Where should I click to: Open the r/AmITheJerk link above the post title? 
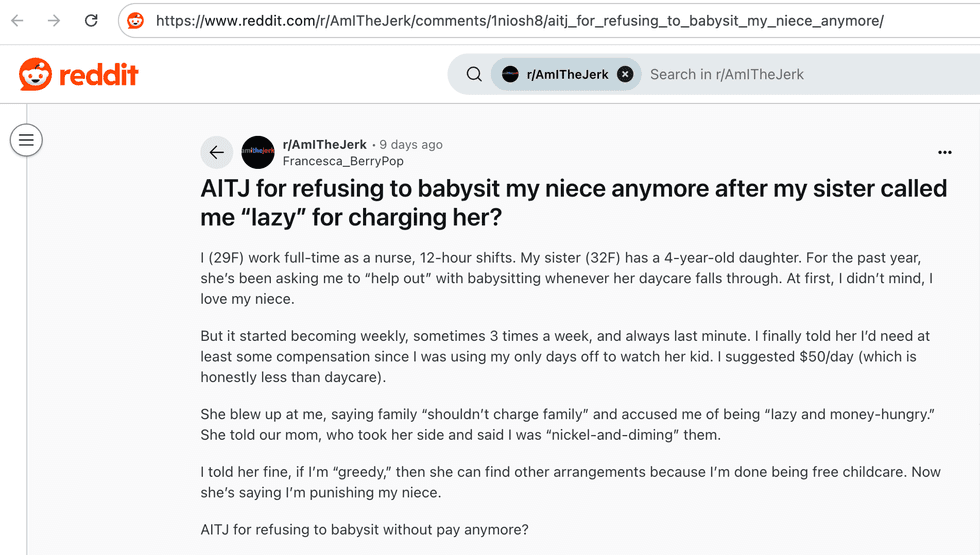click(324, 144)
